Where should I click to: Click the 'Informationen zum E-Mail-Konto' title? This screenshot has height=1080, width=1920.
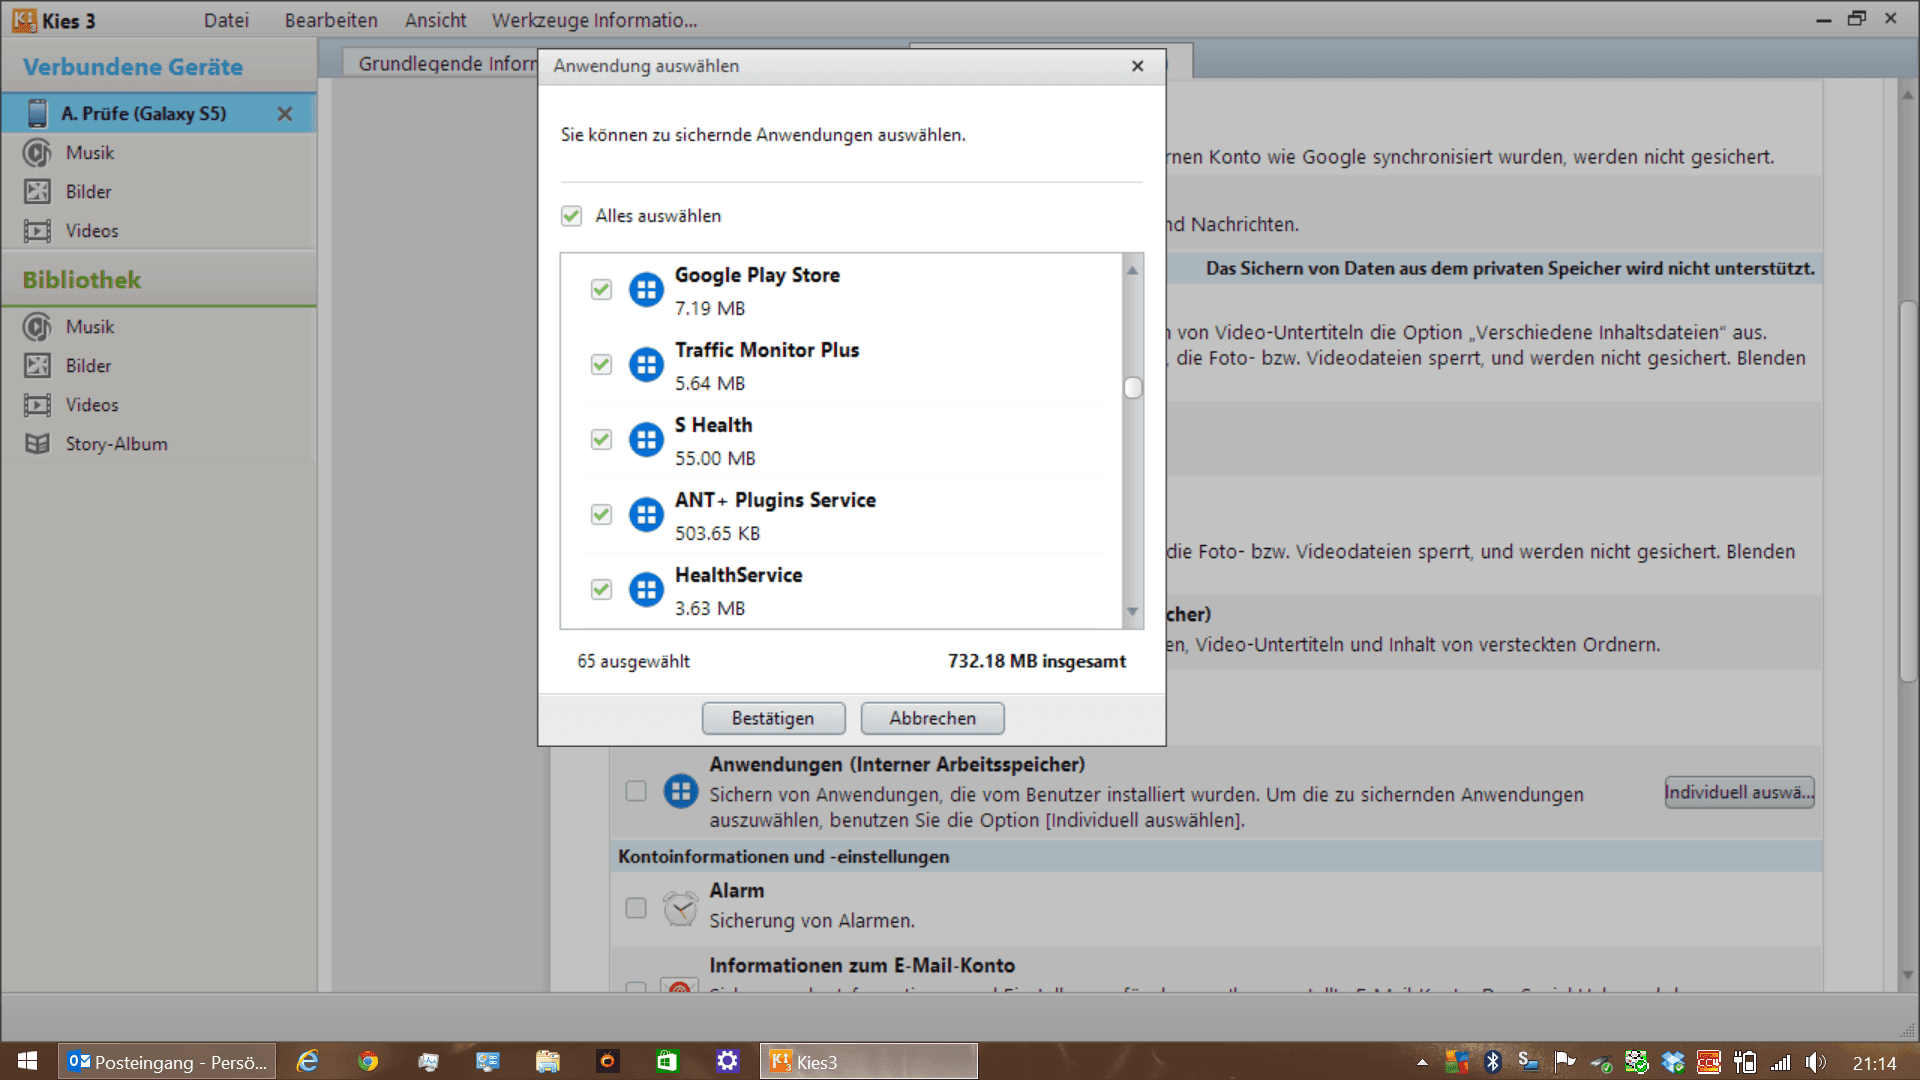pyautogui.click(x=862, y=965)
